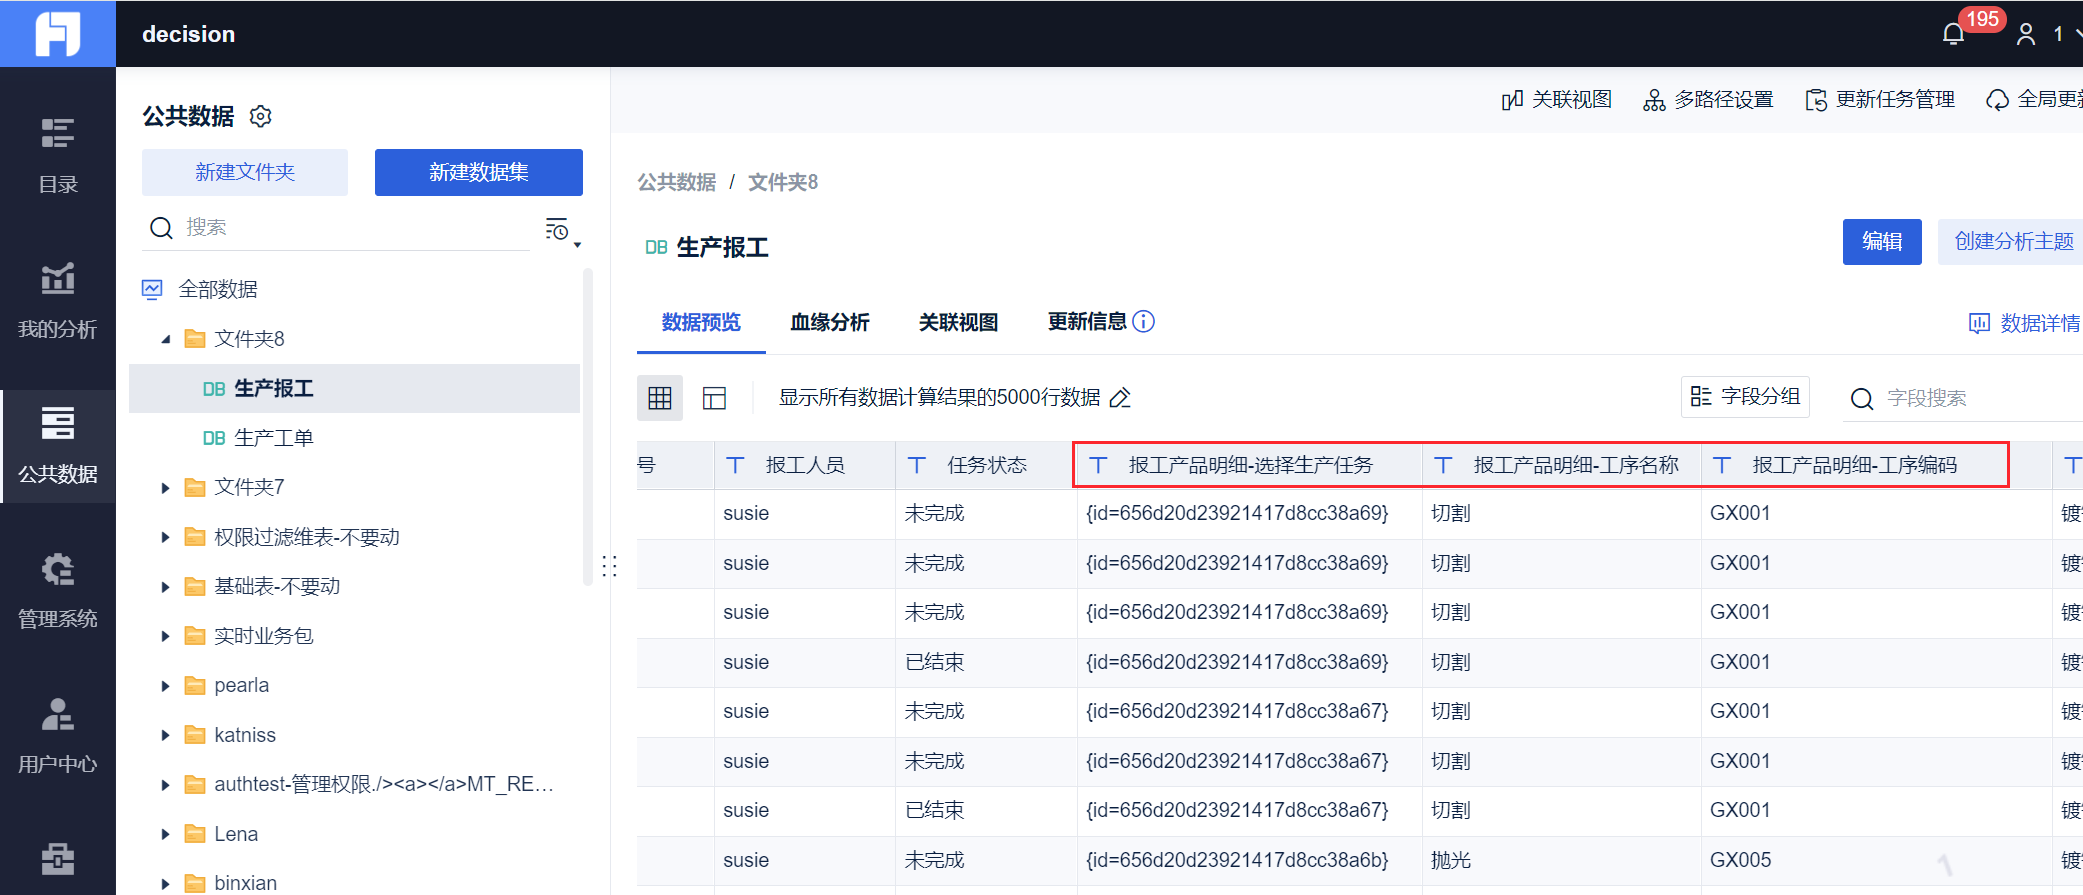Image resolution: width=2083 pixels, height=895 pixels.
Task: Expand 基础表-不要动 folder
Action: pos(166,587)
